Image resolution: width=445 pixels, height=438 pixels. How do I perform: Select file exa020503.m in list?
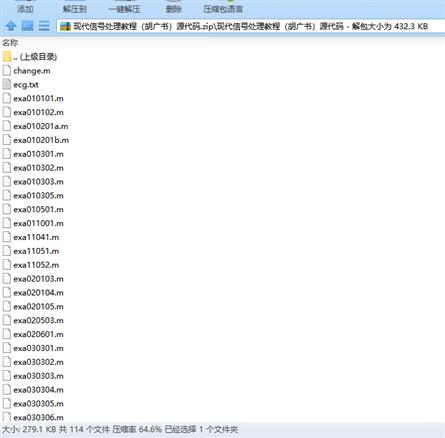38,320
